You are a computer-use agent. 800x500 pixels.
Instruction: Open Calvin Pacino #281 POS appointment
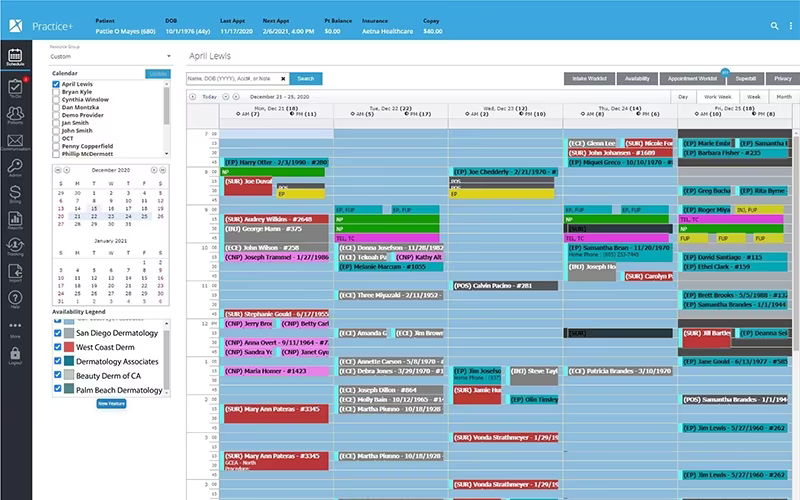coord(506,286)
